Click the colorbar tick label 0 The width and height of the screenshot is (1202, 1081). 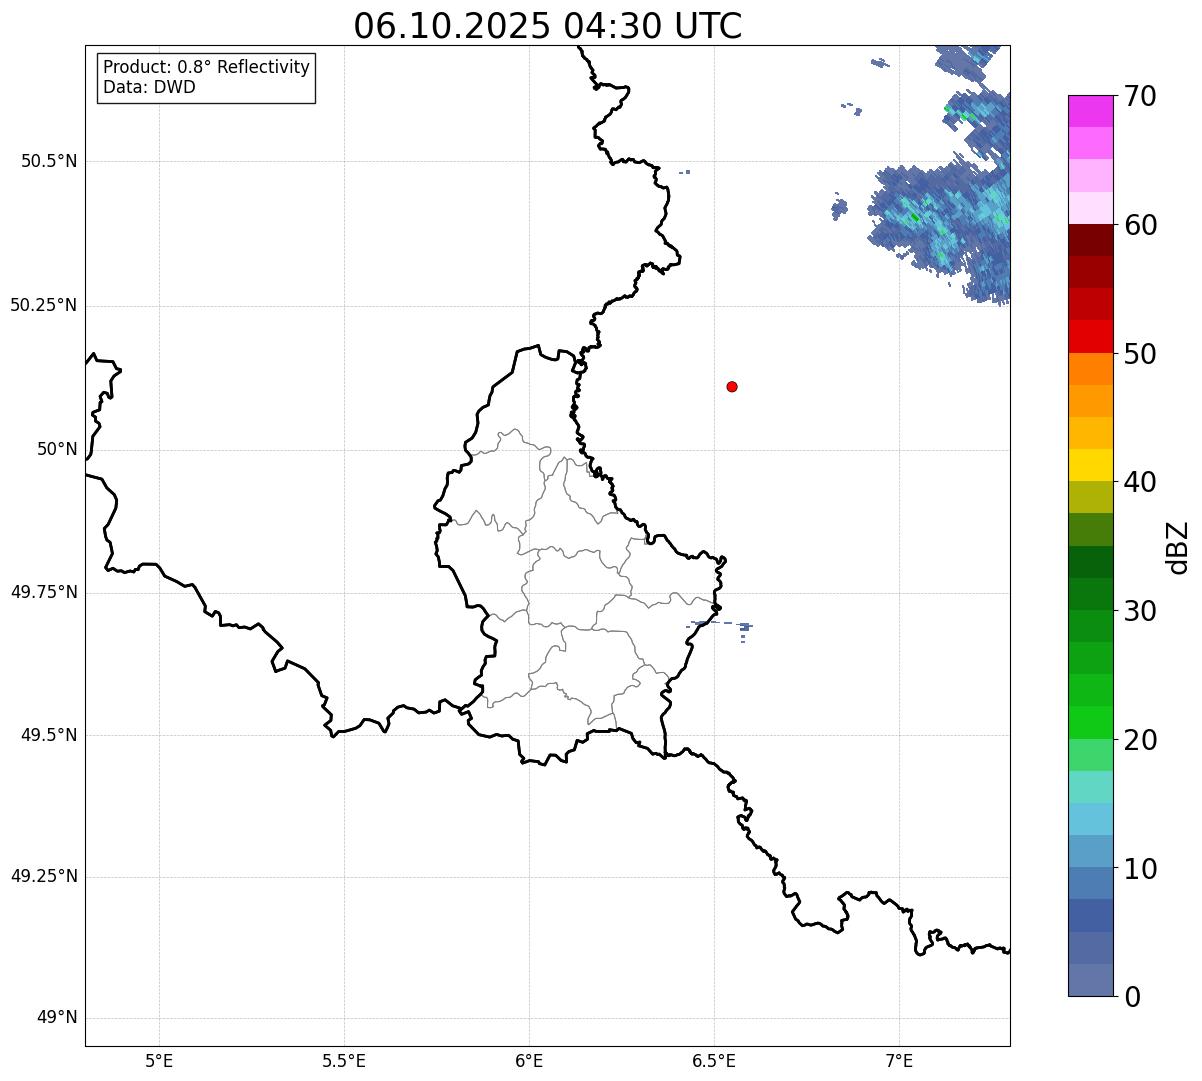pos(1132,997)
